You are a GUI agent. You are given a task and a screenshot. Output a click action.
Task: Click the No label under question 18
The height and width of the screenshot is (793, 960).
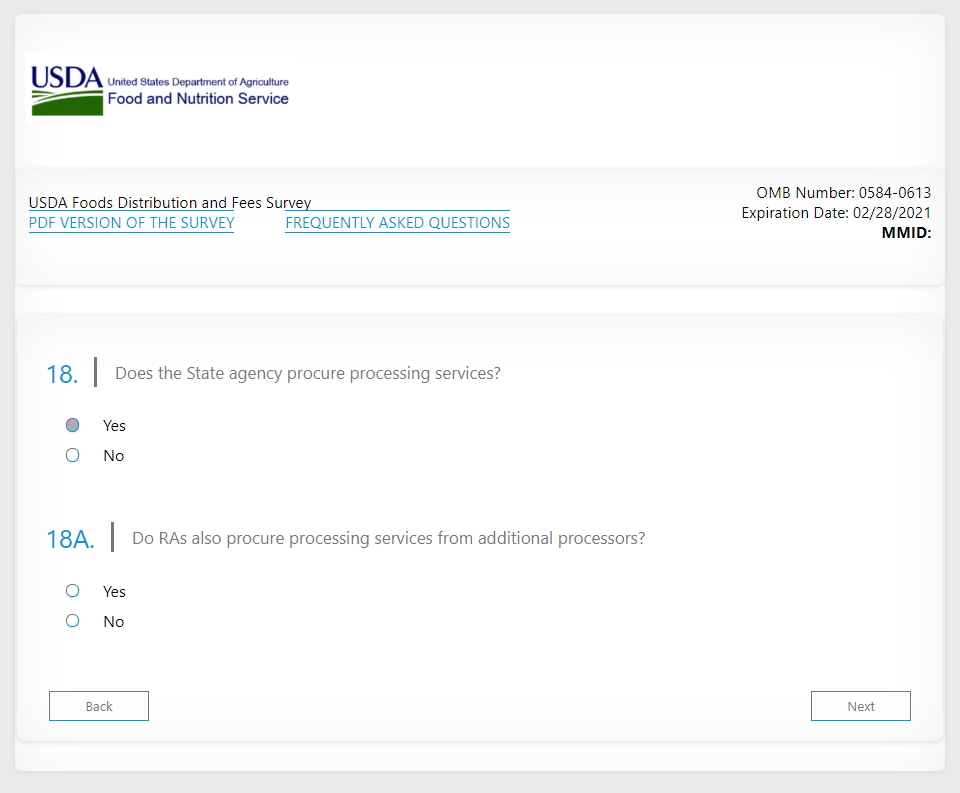tap(113, 456)
